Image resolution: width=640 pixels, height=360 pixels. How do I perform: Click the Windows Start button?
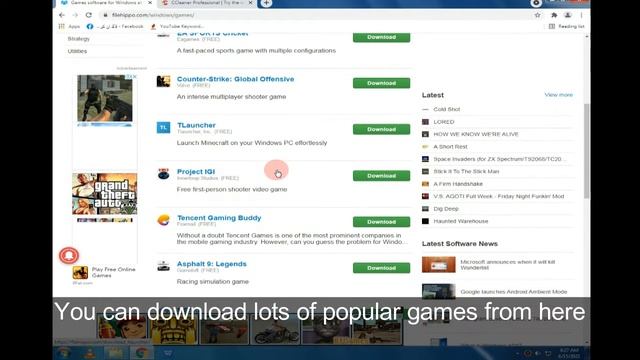(64, 353)
